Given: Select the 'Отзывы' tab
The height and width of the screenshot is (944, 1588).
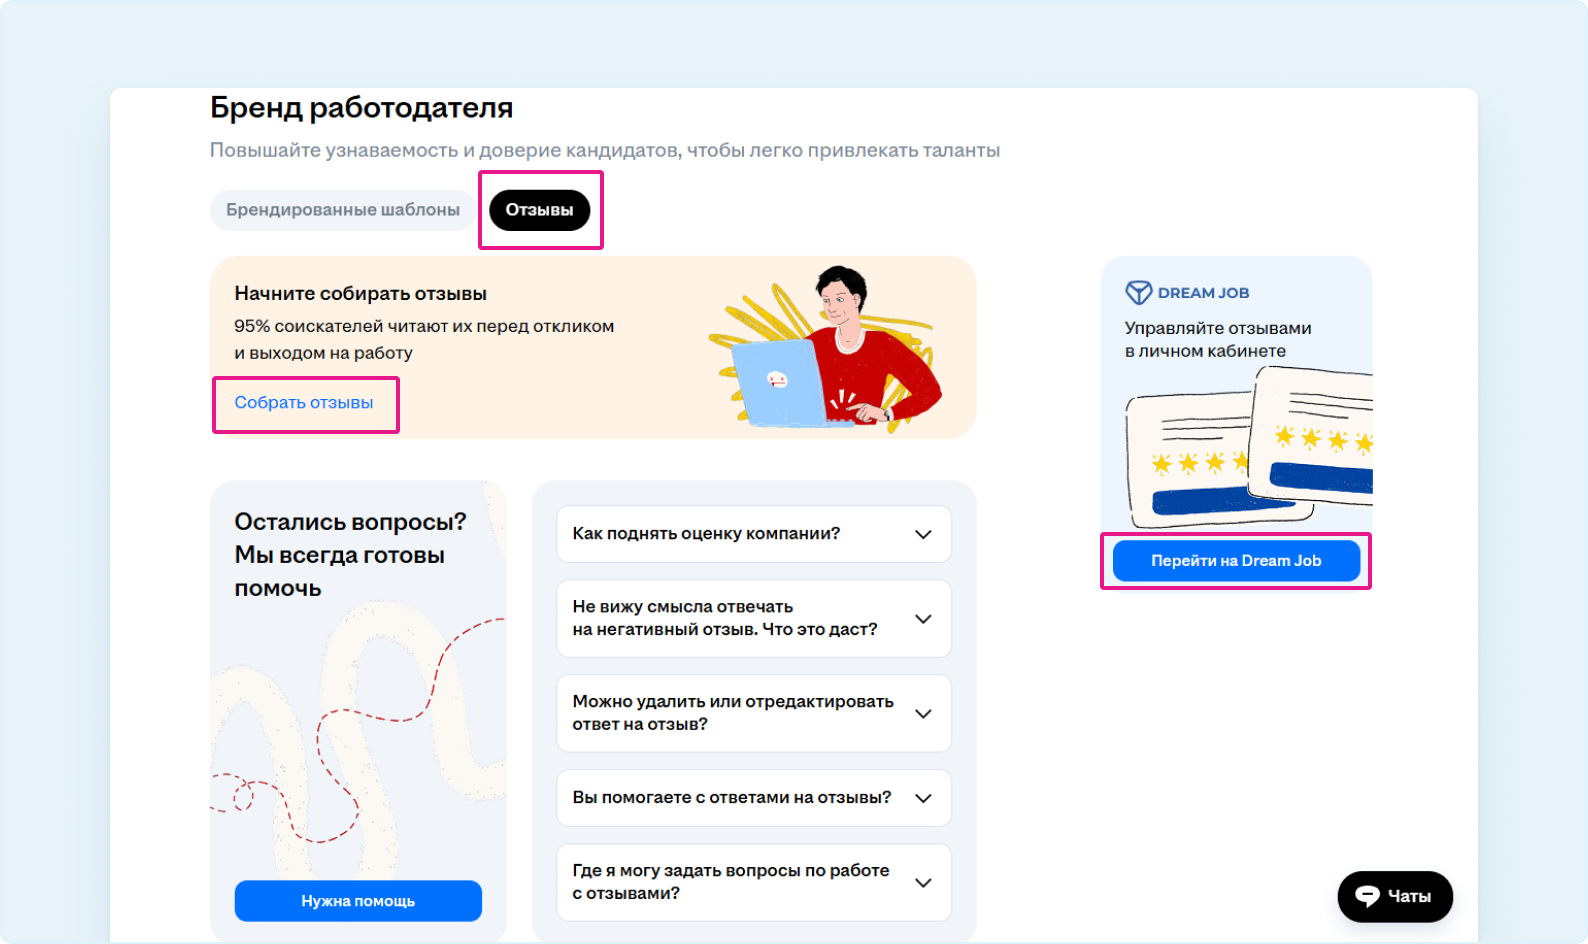Looking at the screenshot, I should click(x=539, y=210).
